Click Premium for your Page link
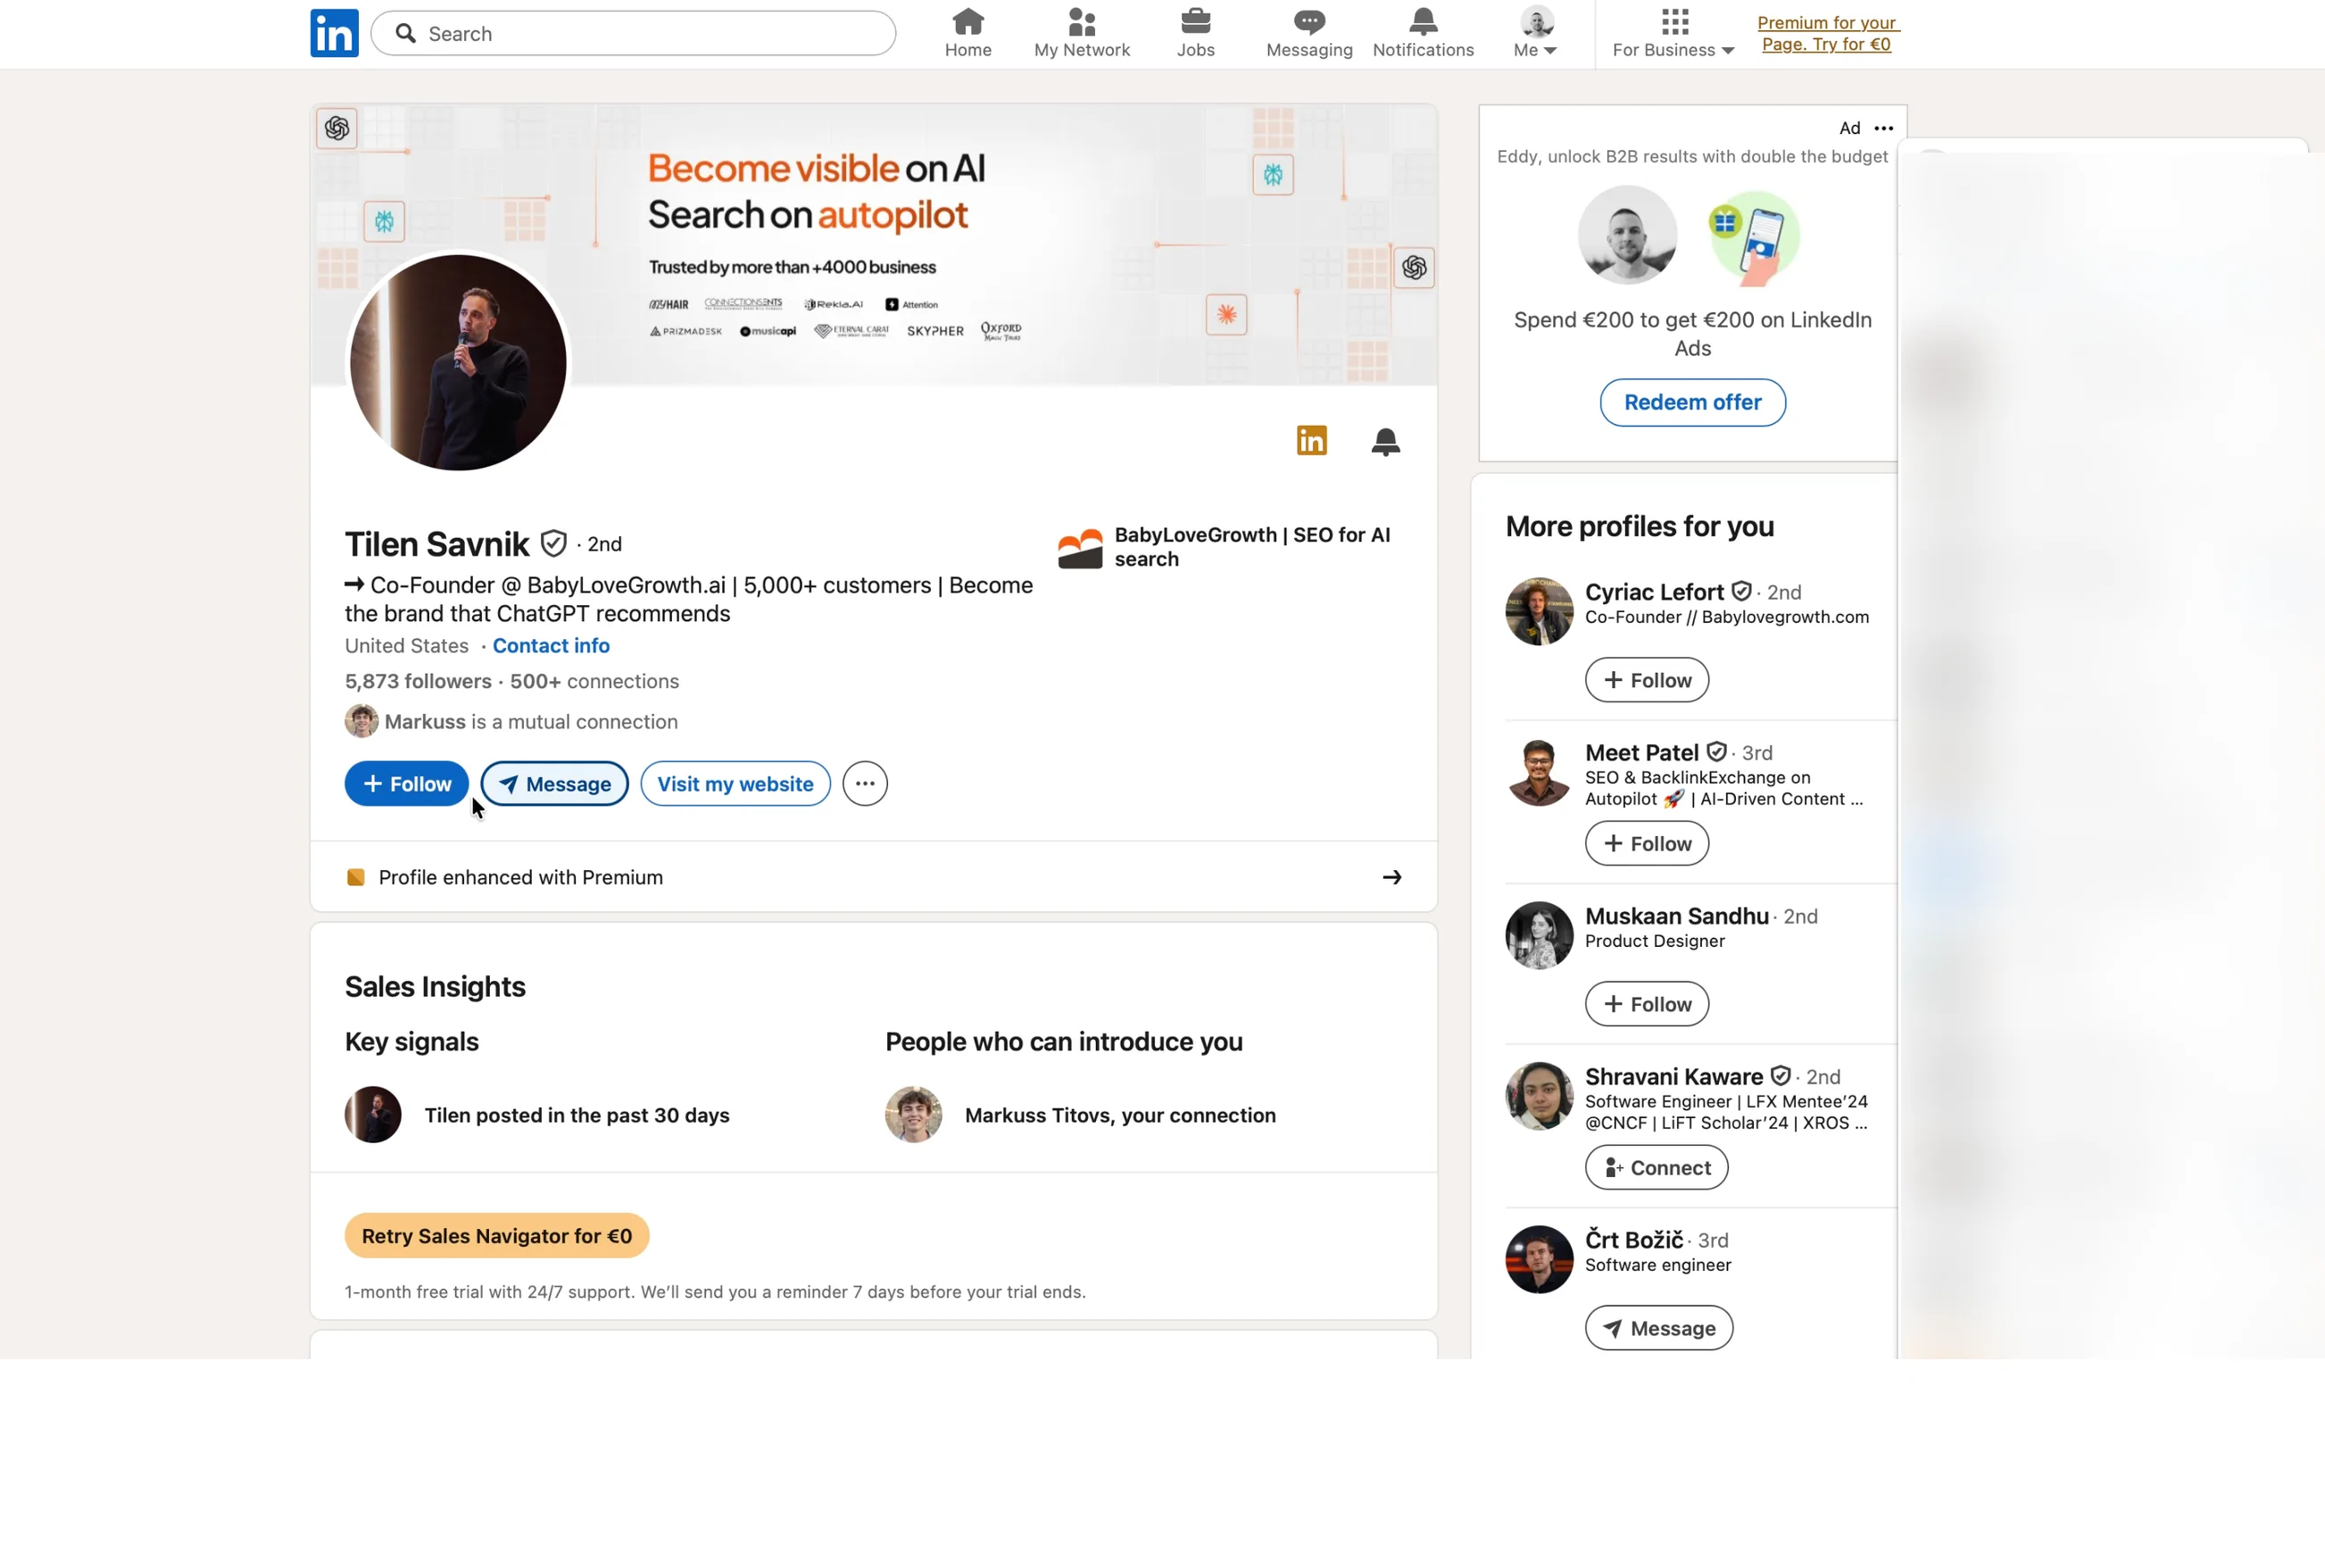This screenshot has width=2325, height=1568. pos(1826,33)
